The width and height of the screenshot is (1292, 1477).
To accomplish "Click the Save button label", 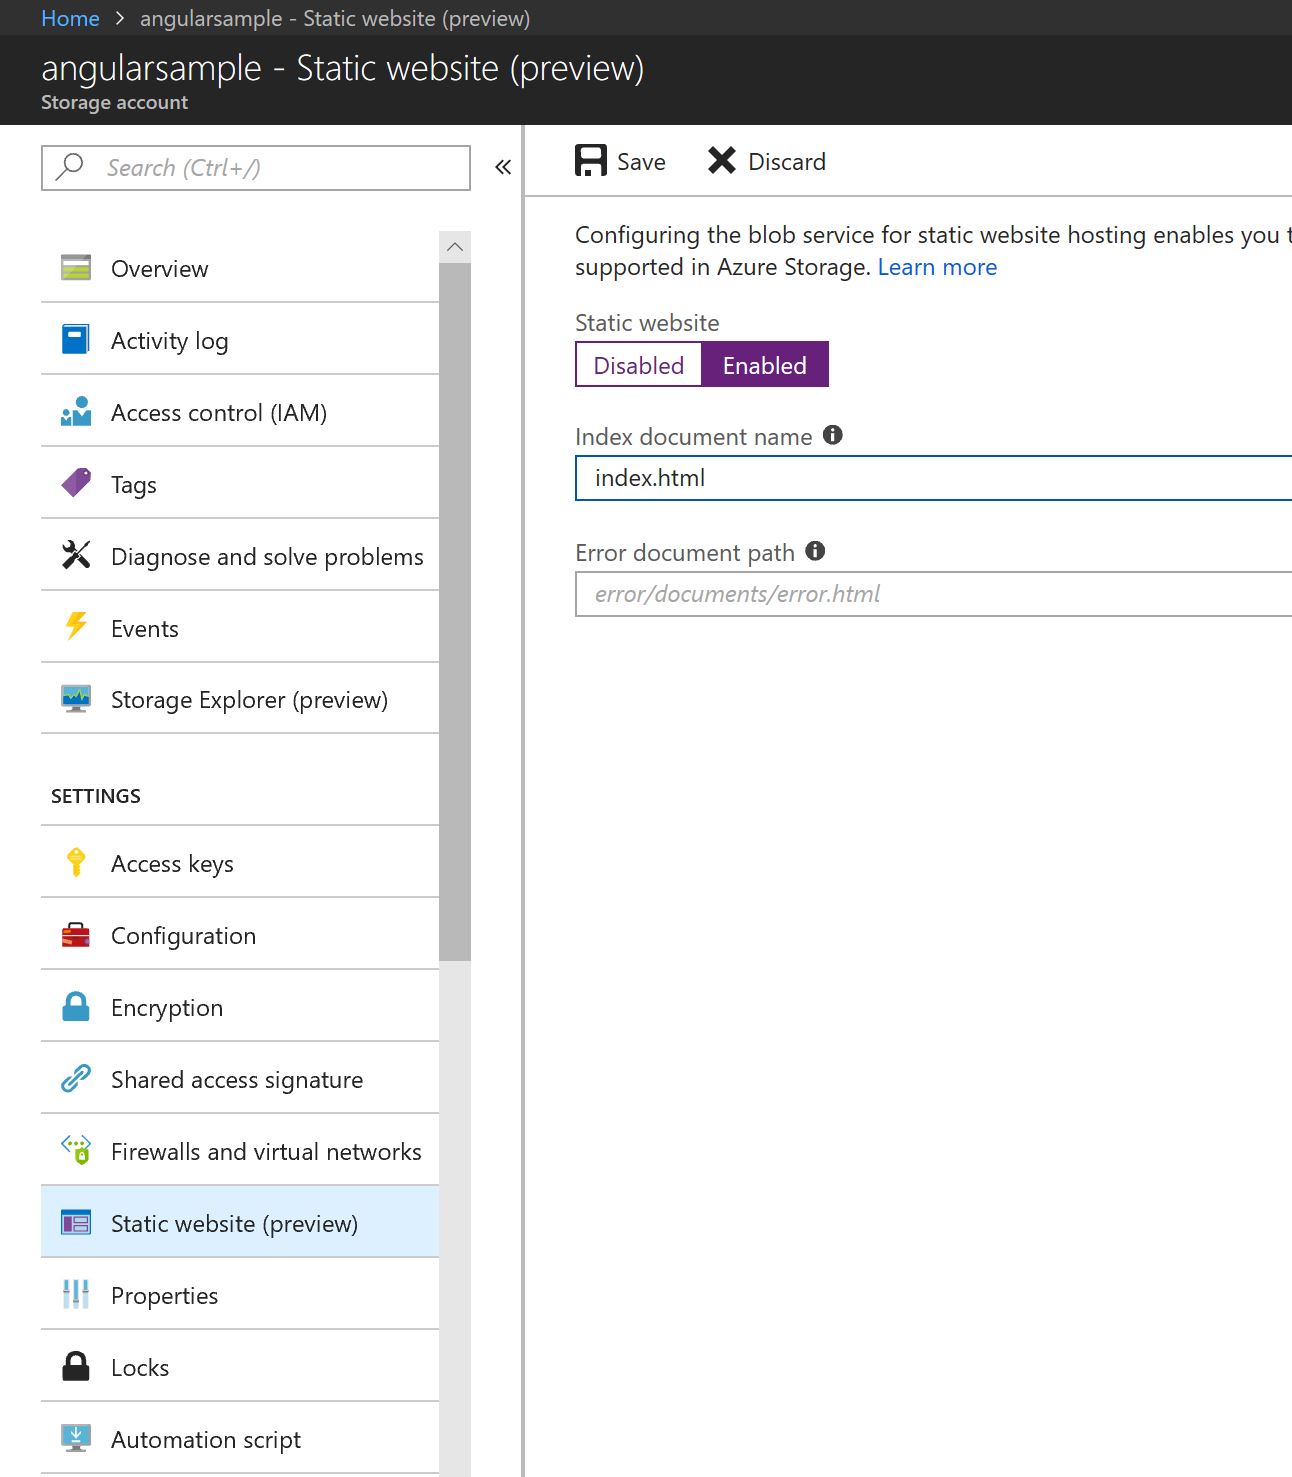I will 641,161.
